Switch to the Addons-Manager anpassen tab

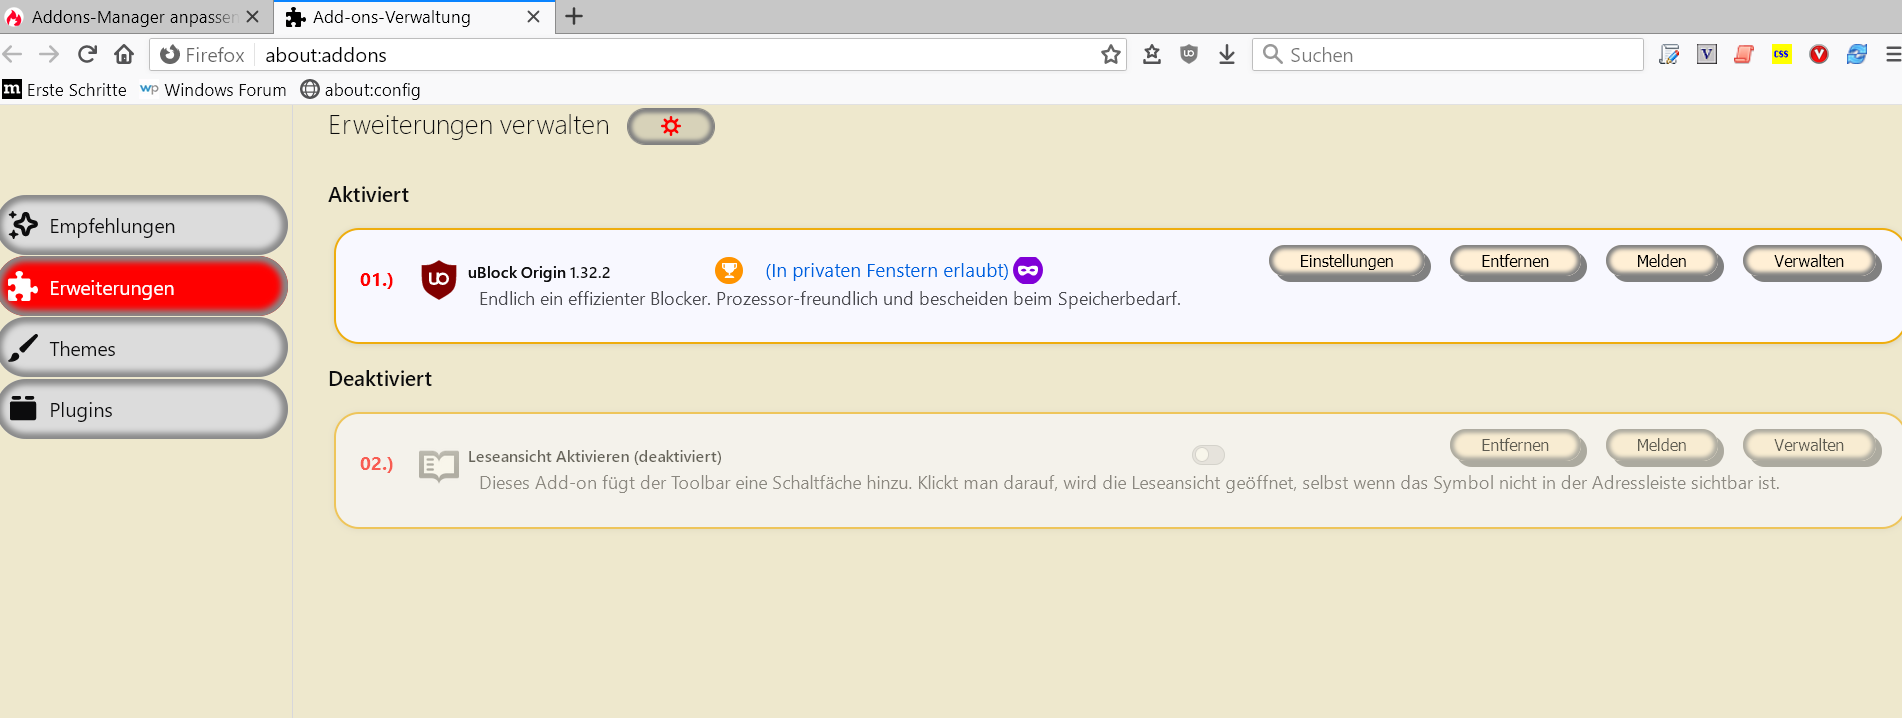coord(130,17)
